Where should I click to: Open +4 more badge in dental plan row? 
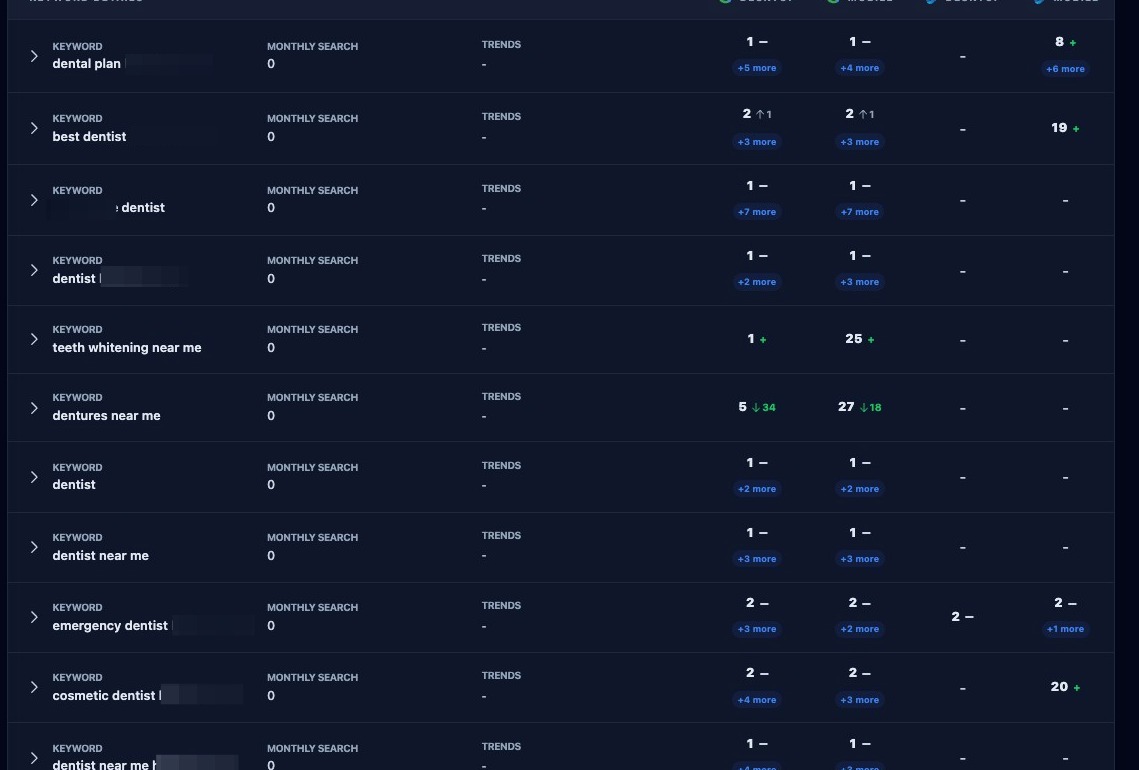tap(859, 68)
